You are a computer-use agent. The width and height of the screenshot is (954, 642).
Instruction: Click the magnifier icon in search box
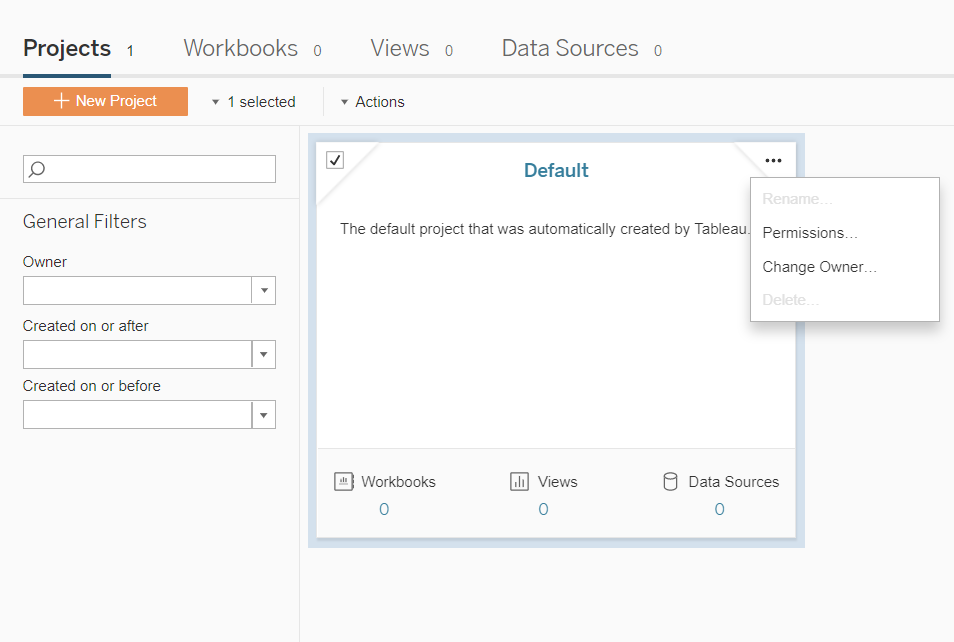tap(37, 169)
